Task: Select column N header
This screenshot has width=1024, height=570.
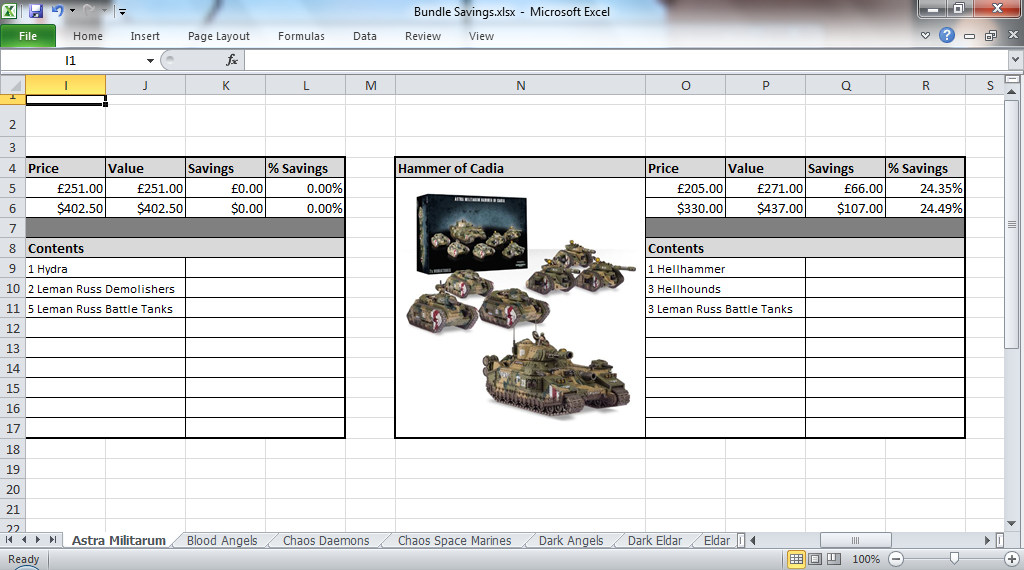Action: point(520,86)
